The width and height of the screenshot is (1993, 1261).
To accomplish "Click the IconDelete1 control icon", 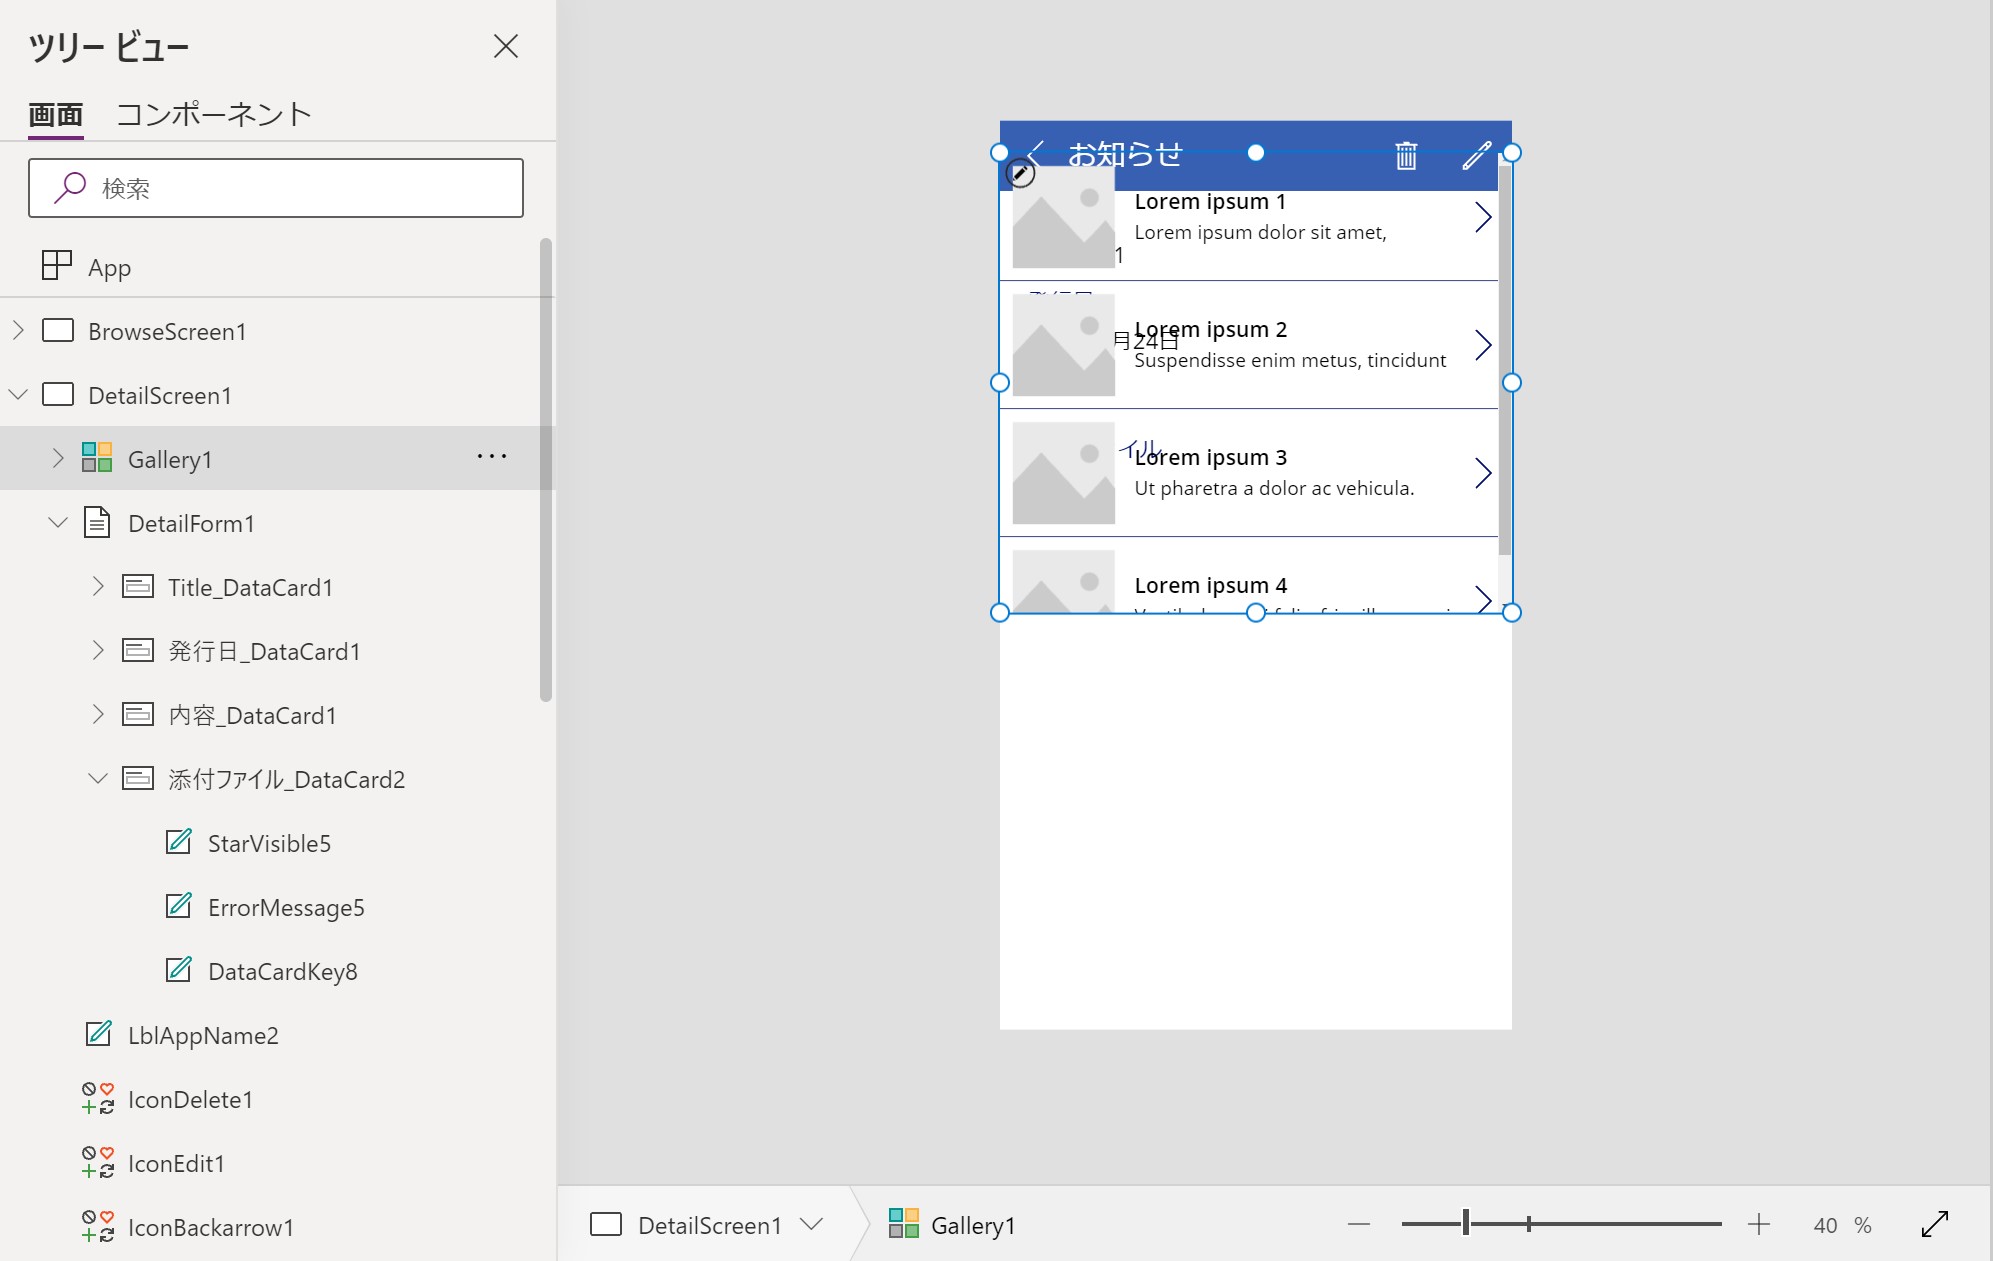I will coord(97,1098).
